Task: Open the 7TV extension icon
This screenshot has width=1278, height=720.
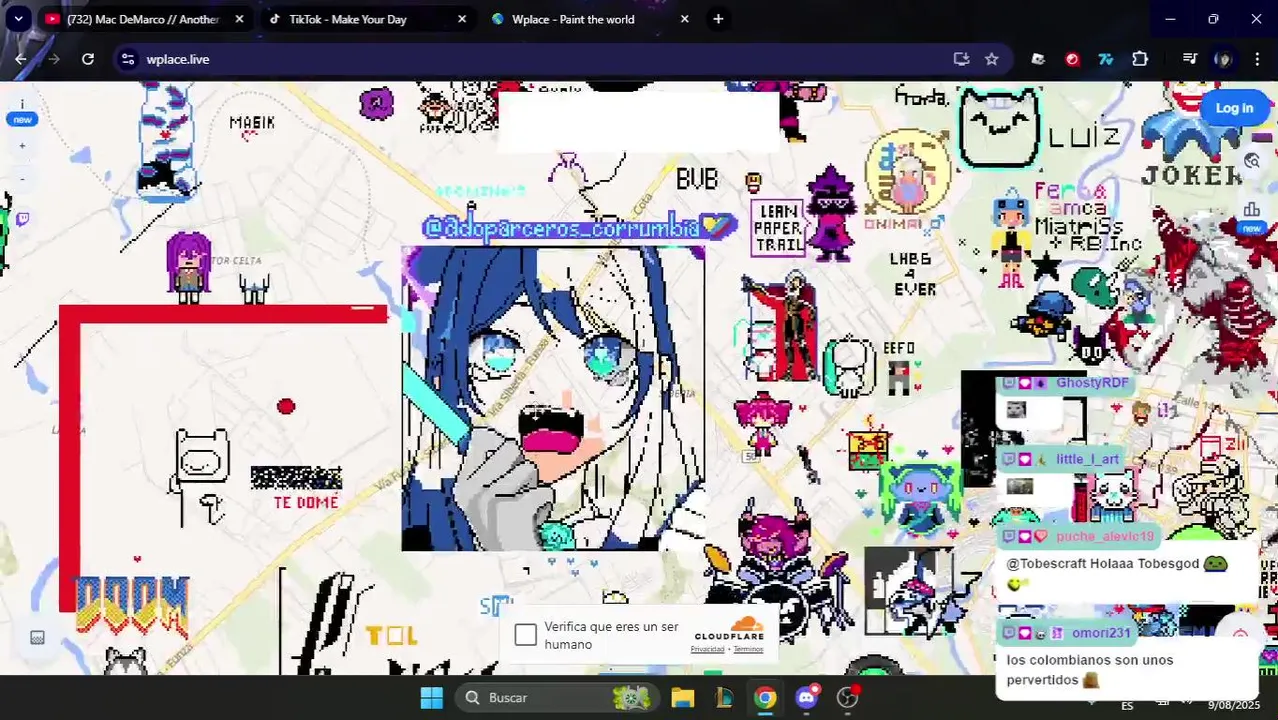Action: click(1106, 59)
